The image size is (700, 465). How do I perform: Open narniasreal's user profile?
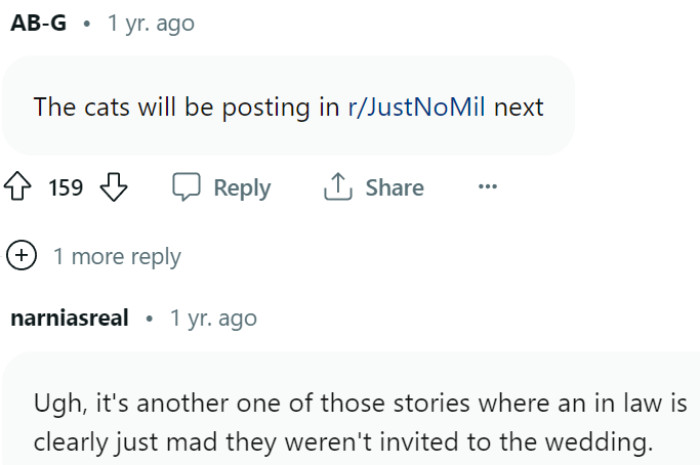click(69, 319)
